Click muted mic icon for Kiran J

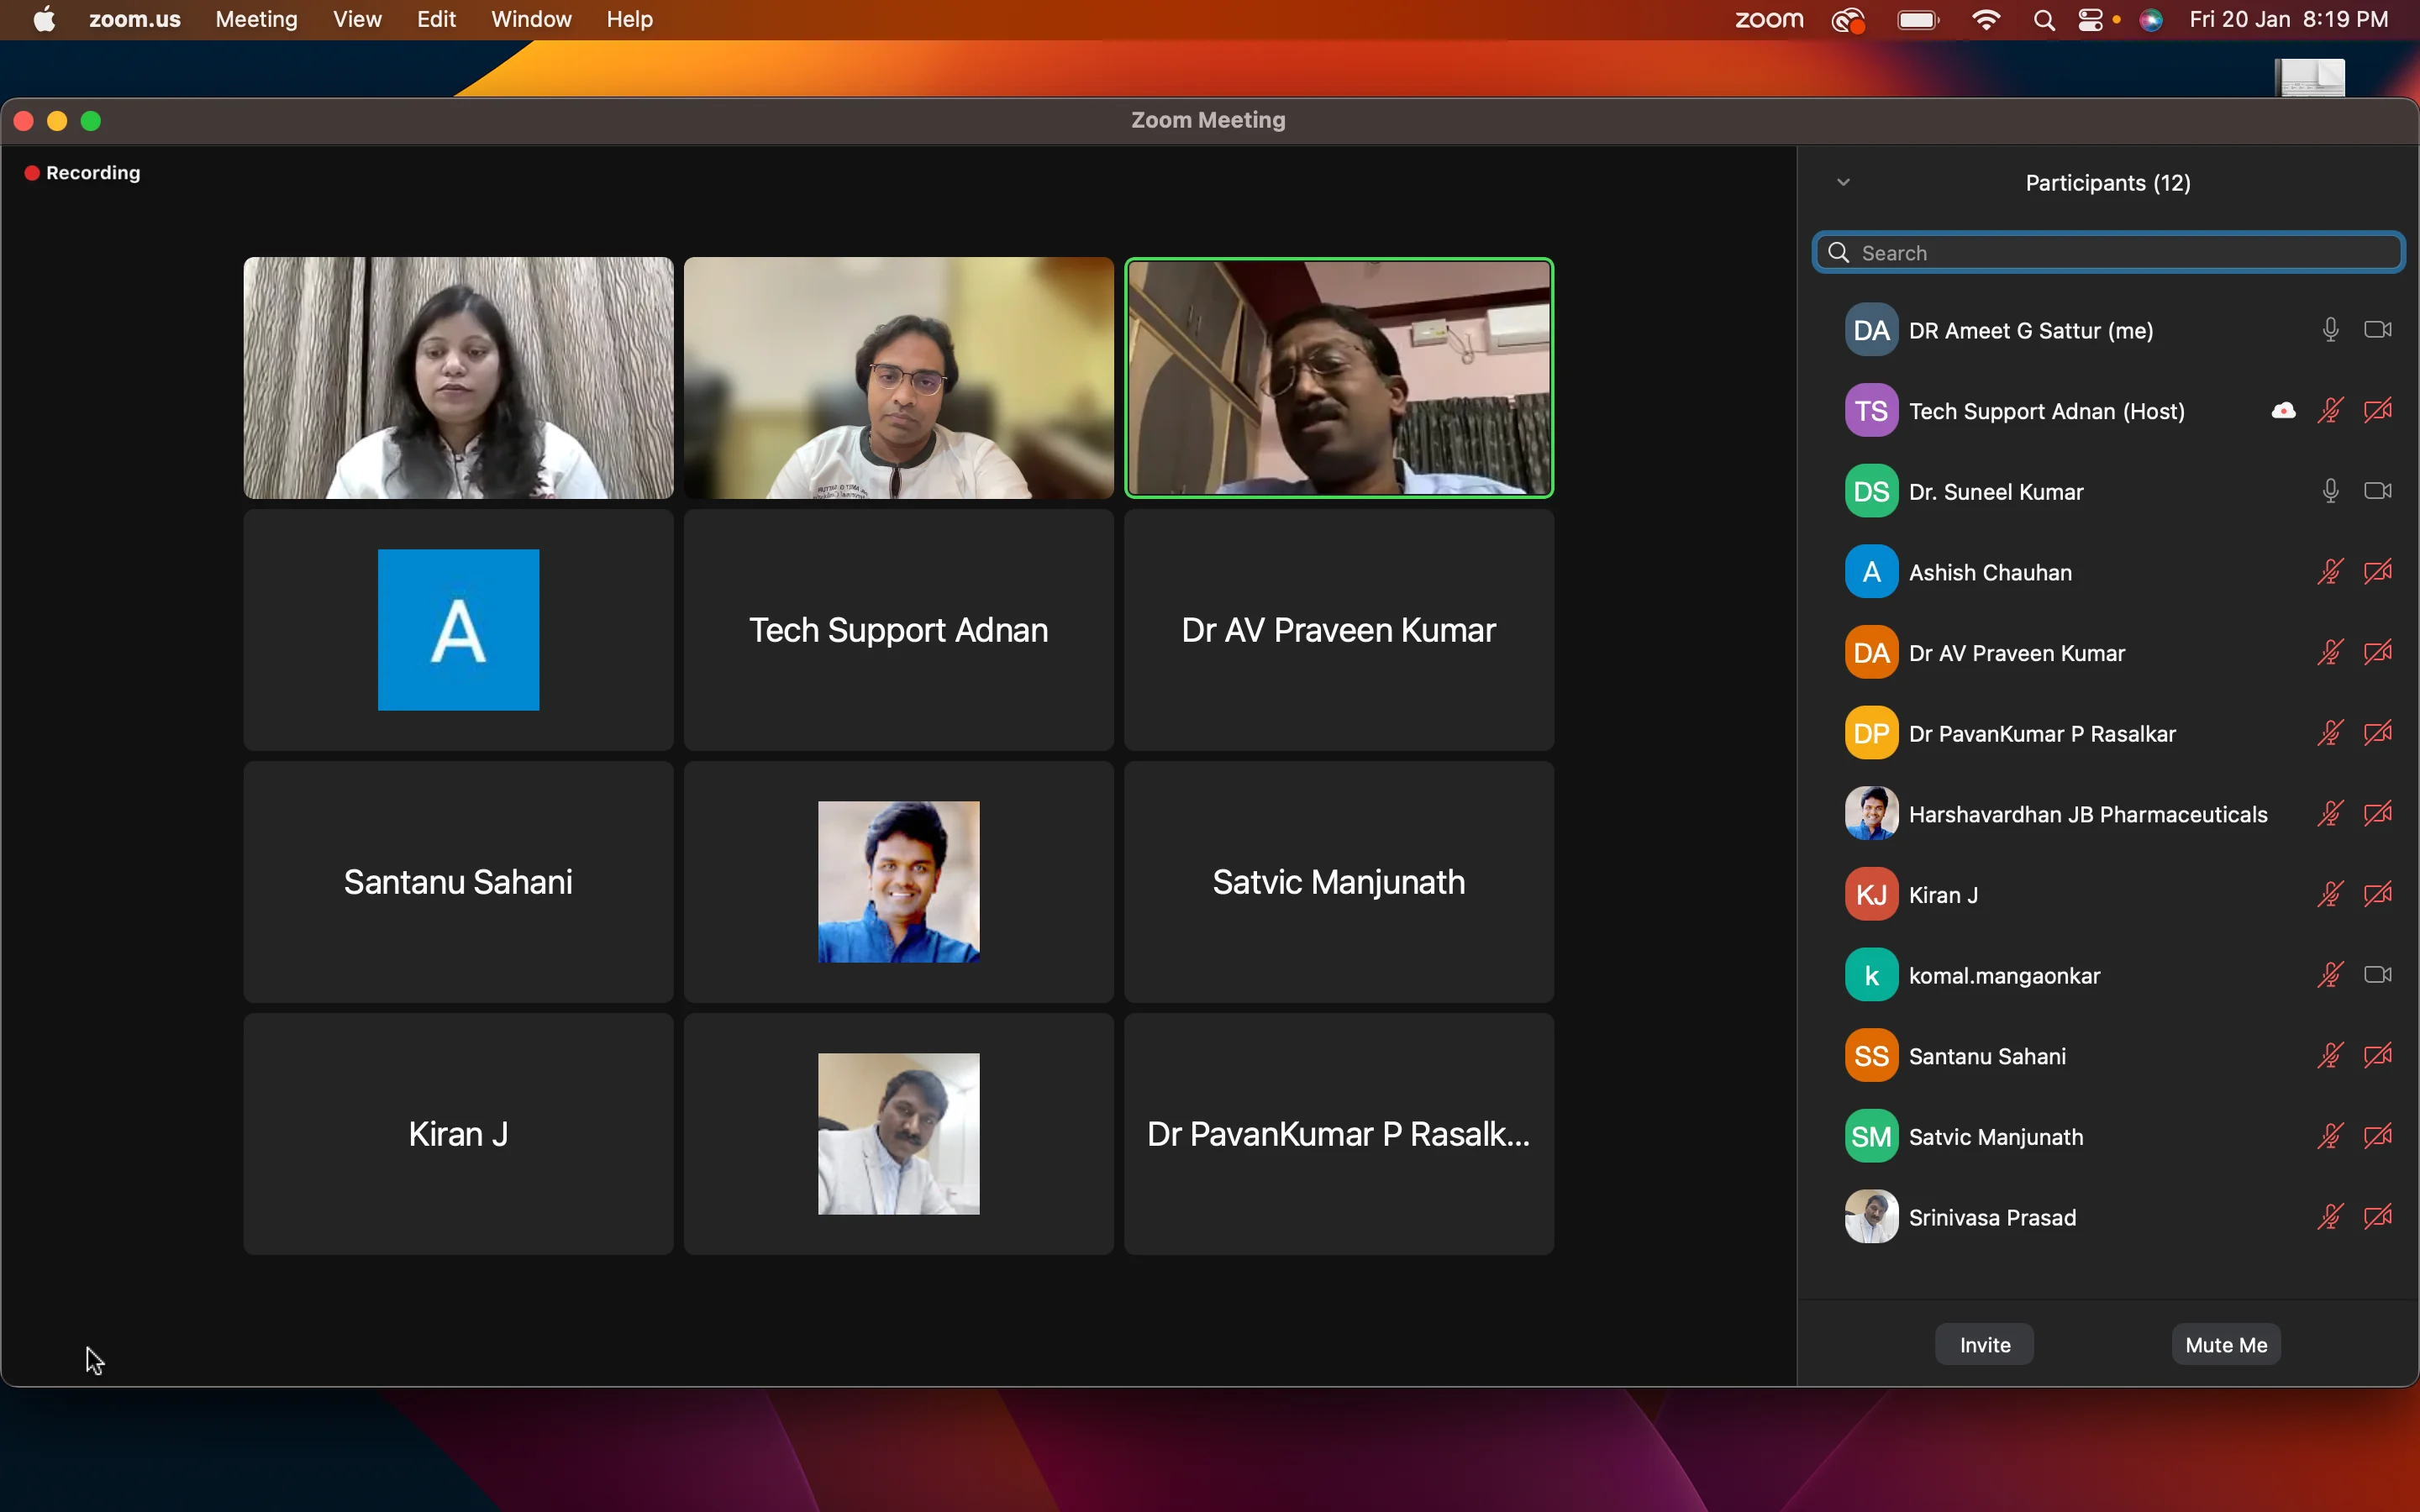pos(2330,895)
